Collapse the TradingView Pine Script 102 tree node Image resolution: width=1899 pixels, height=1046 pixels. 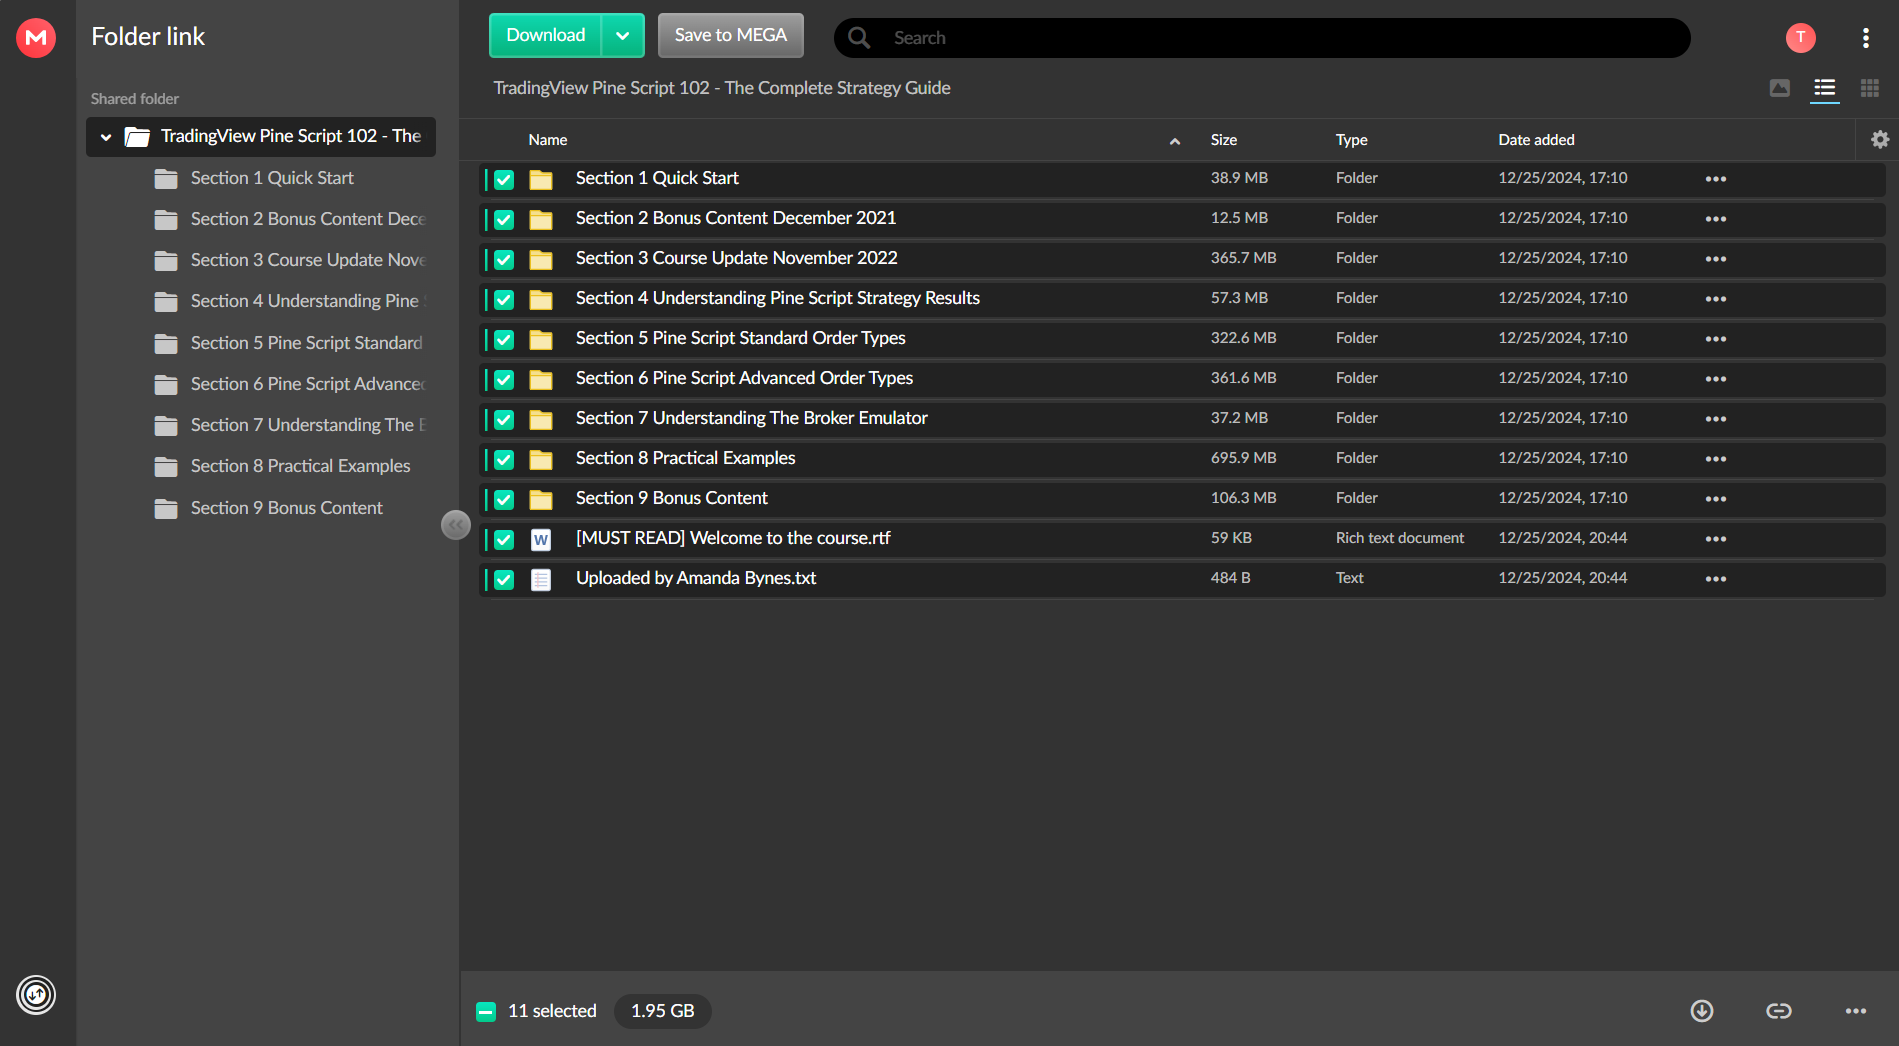[x=106, y=137]
